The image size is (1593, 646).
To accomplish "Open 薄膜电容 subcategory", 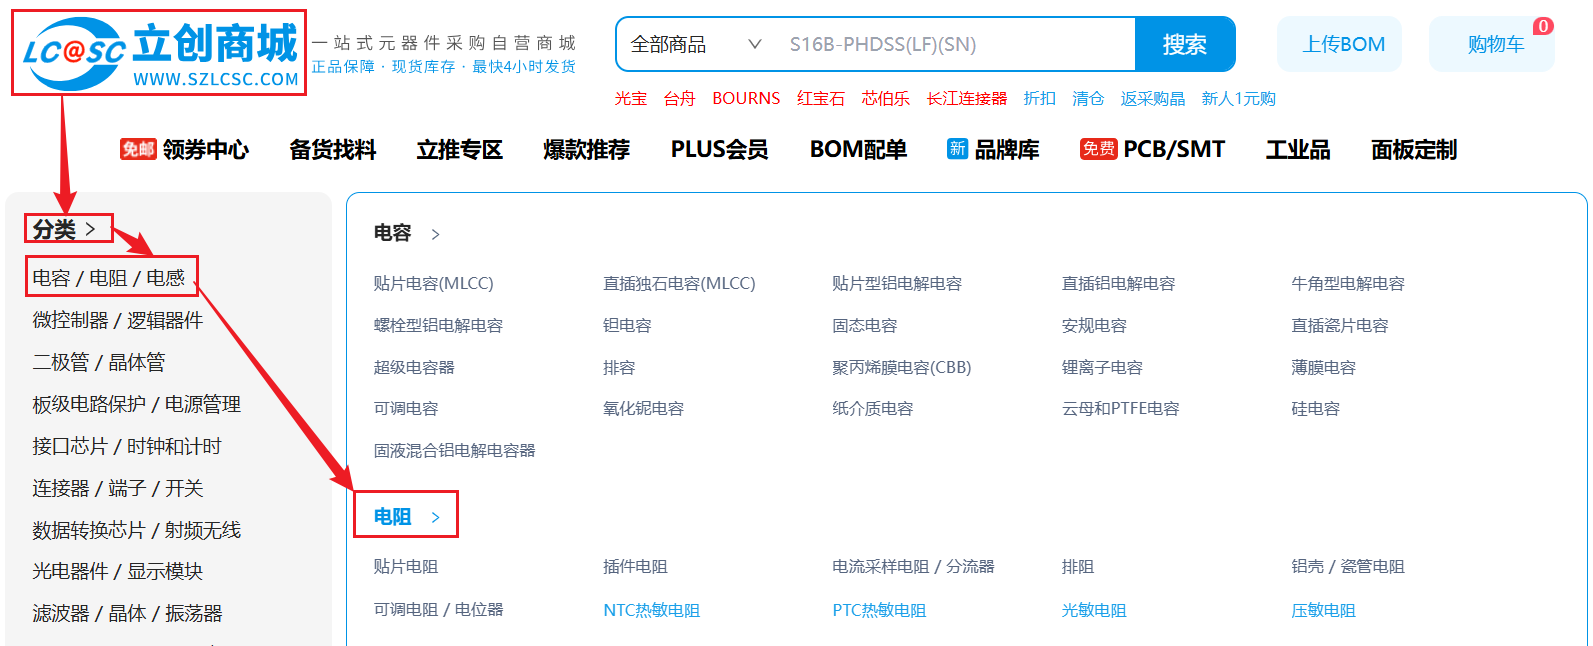I will (x=1323, y=367).
